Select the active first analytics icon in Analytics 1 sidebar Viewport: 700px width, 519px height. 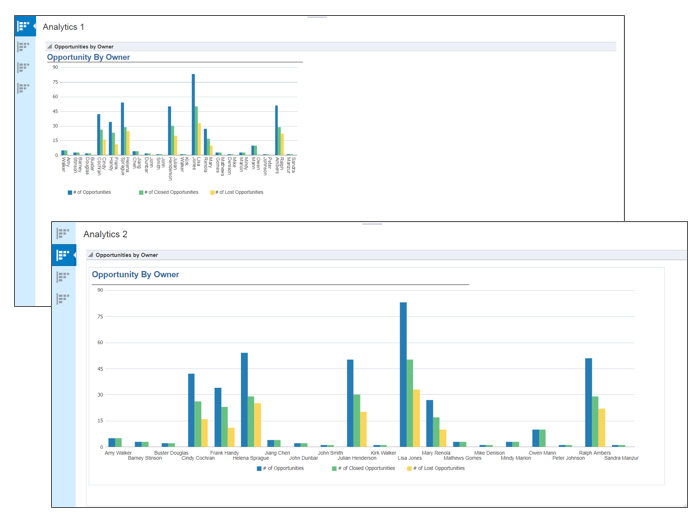pos(25,26)
